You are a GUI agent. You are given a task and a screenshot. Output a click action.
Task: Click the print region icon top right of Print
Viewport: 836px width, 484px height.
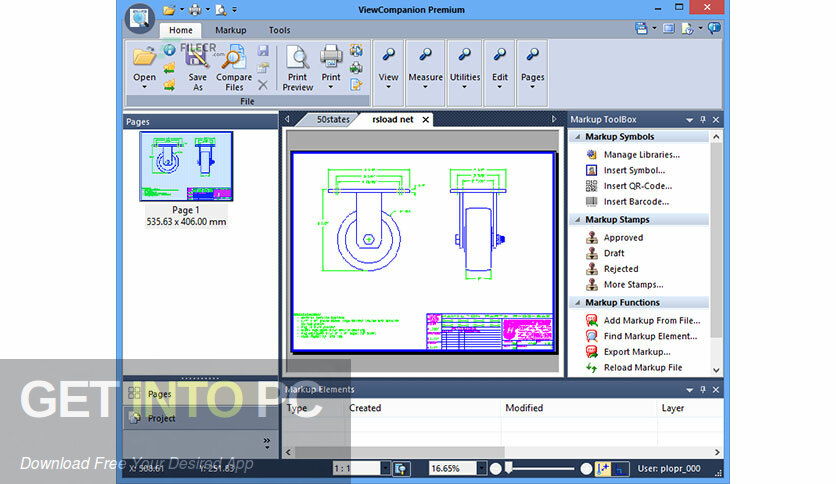[x=356, y=51]
